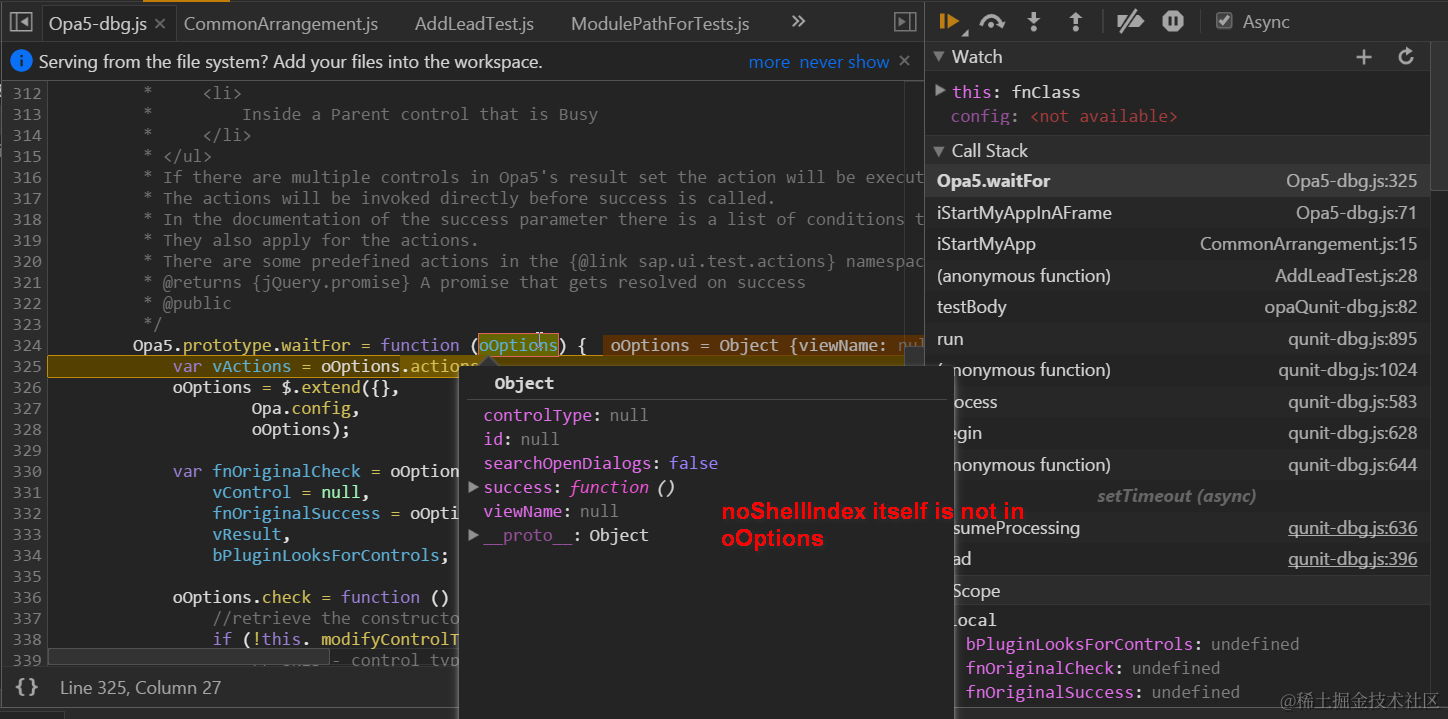Open the CommonArrangement.js tab
This screenshot has height=719, width=1448.
pos(281,23)
